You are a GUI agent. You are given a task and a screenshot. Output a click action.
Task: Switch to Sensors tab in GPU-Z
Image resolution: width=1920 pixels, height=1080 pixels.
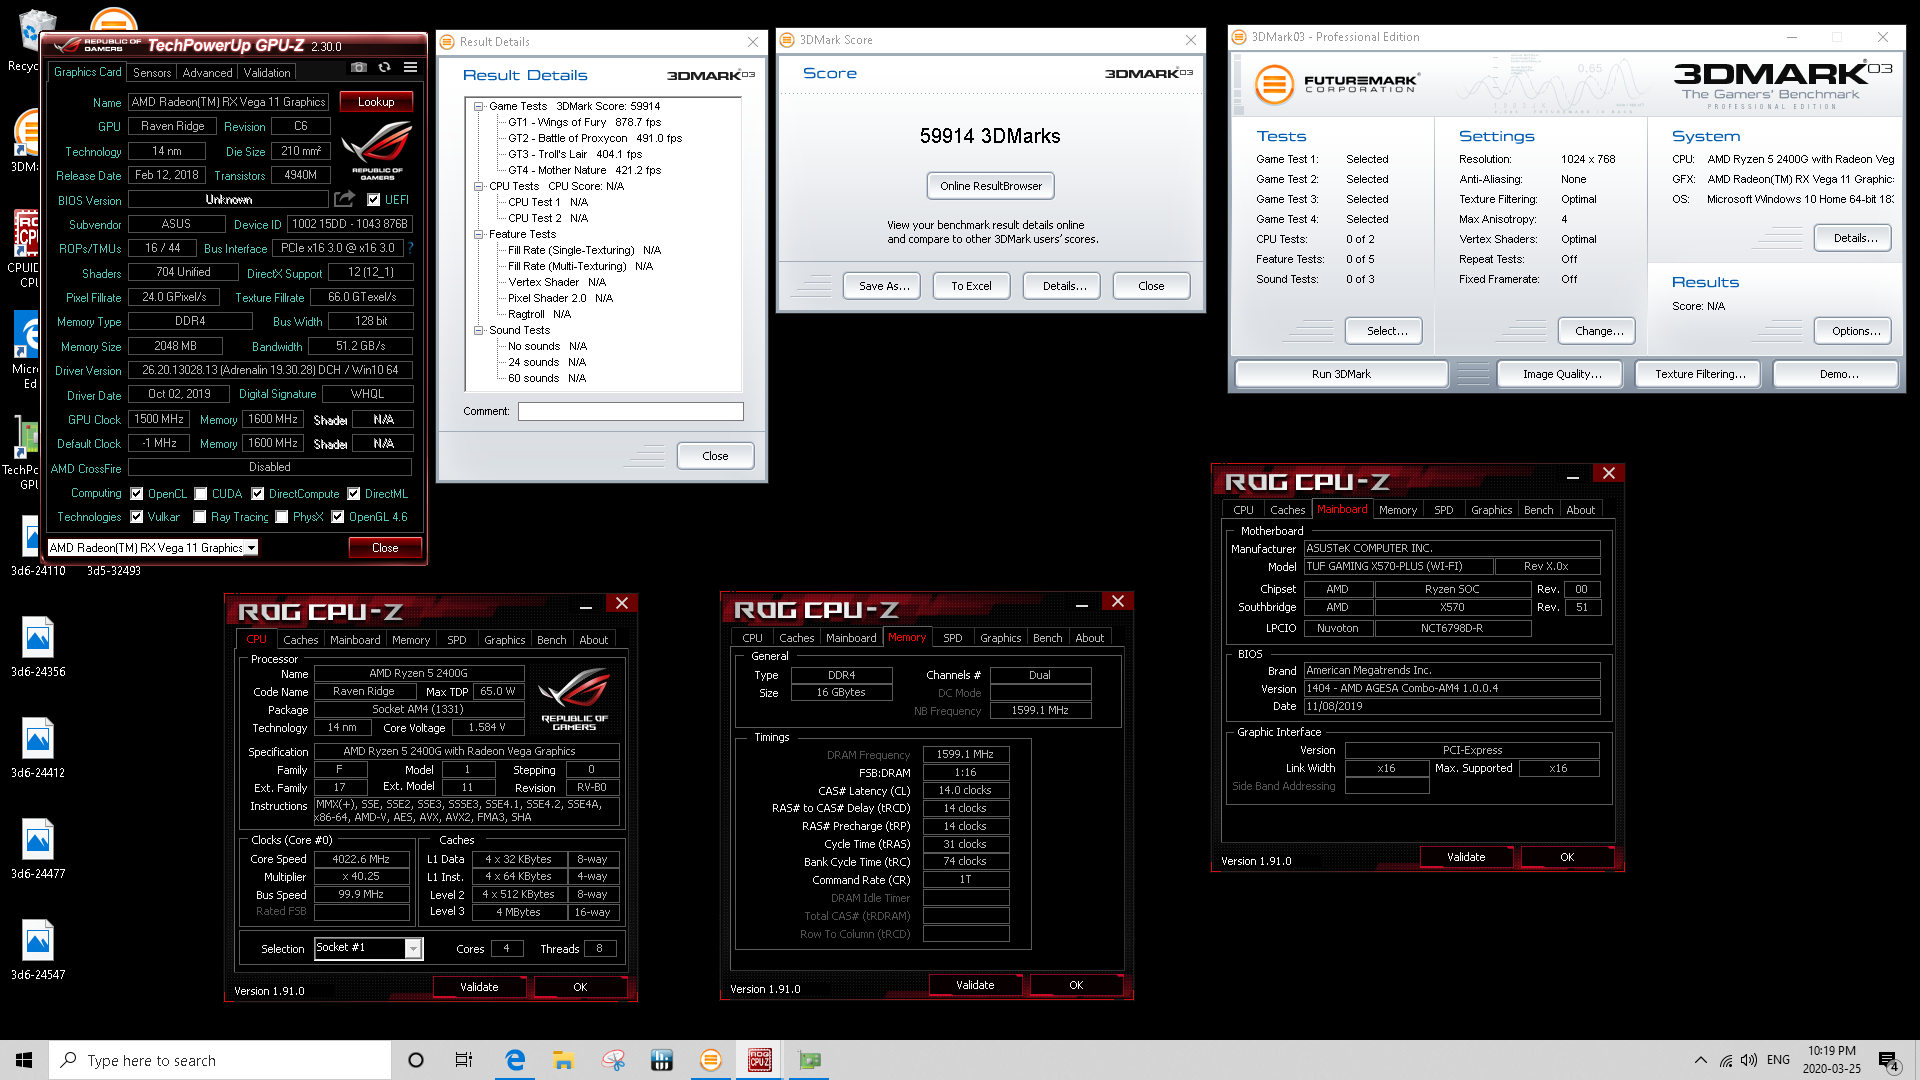(152, 72)
